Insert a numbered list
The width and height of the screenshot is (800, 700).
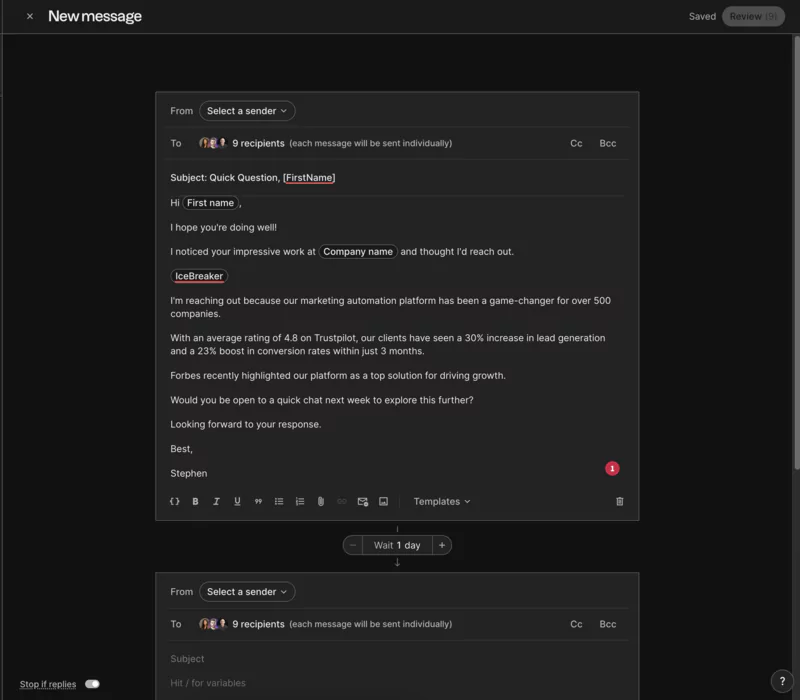click(x=300, y=502)
